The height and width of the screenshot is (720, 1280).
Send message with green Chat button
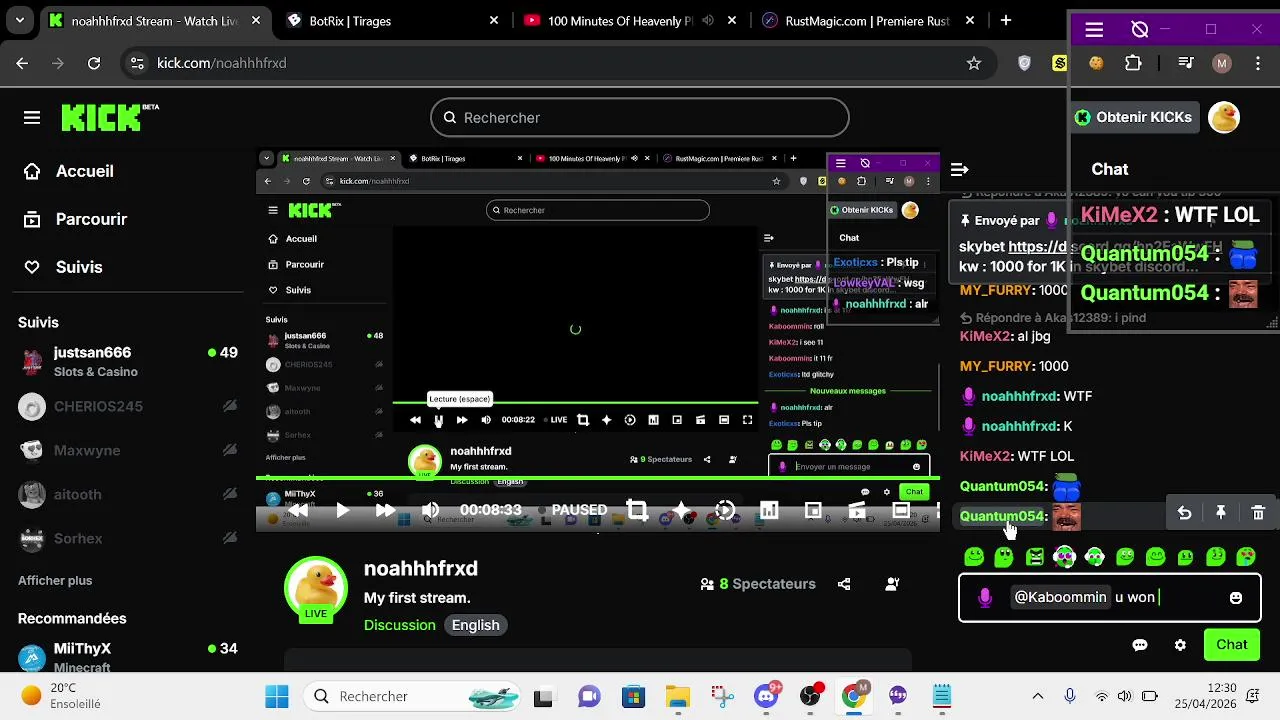(x=1231, y=645)
